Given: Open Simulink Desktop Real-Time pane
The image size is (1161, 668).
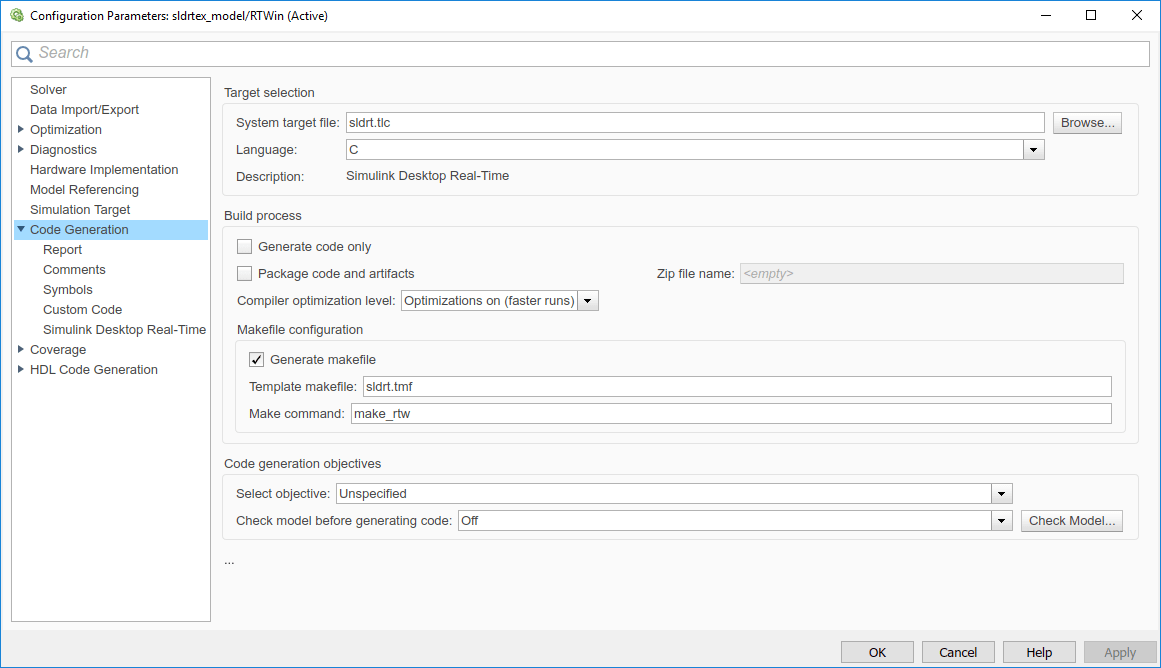Looking at the screenshot, I should coord(124,330).
